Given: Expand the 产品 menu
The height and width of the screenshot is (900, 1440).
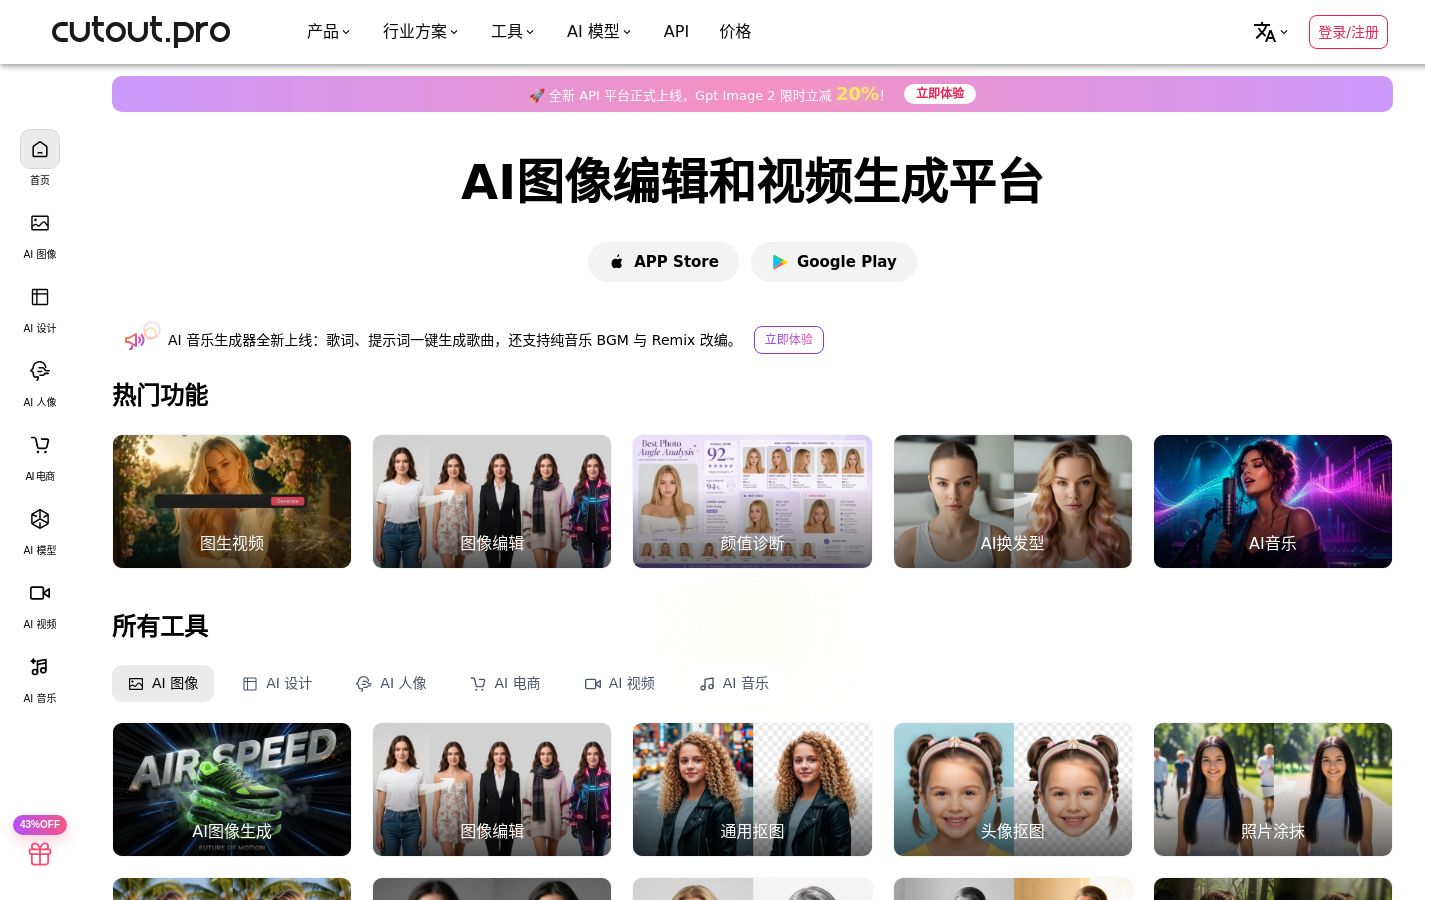Looking at the screenshot, I should pyautogui.click(x=328, y=32).
